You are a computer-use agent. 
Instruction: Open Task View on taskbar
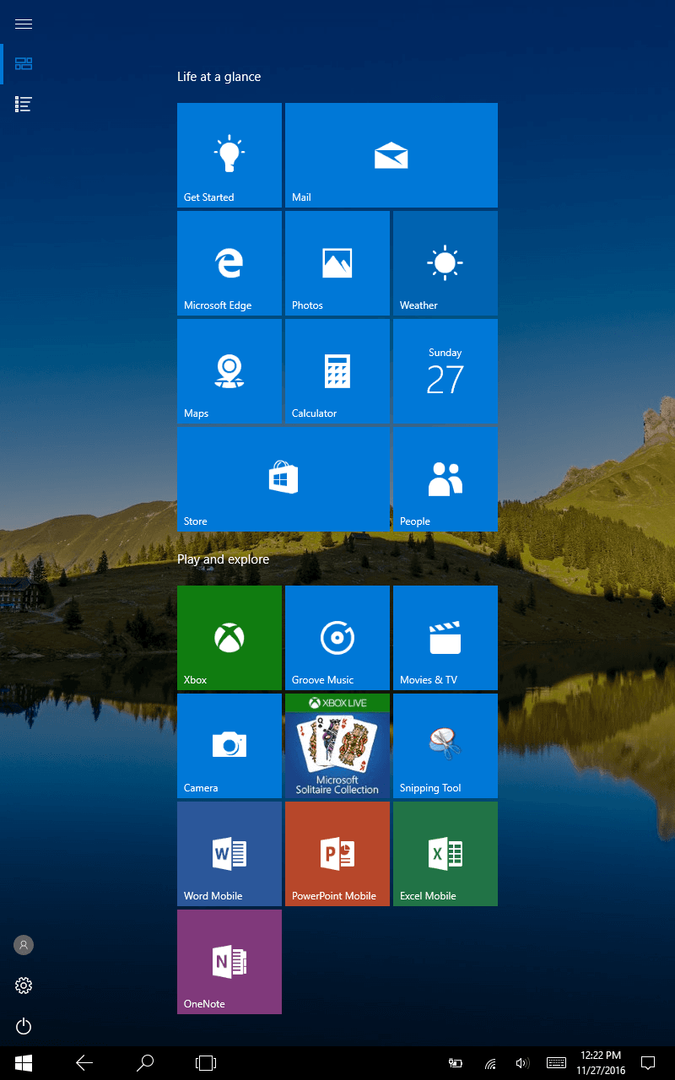[x=205, y=1063]
